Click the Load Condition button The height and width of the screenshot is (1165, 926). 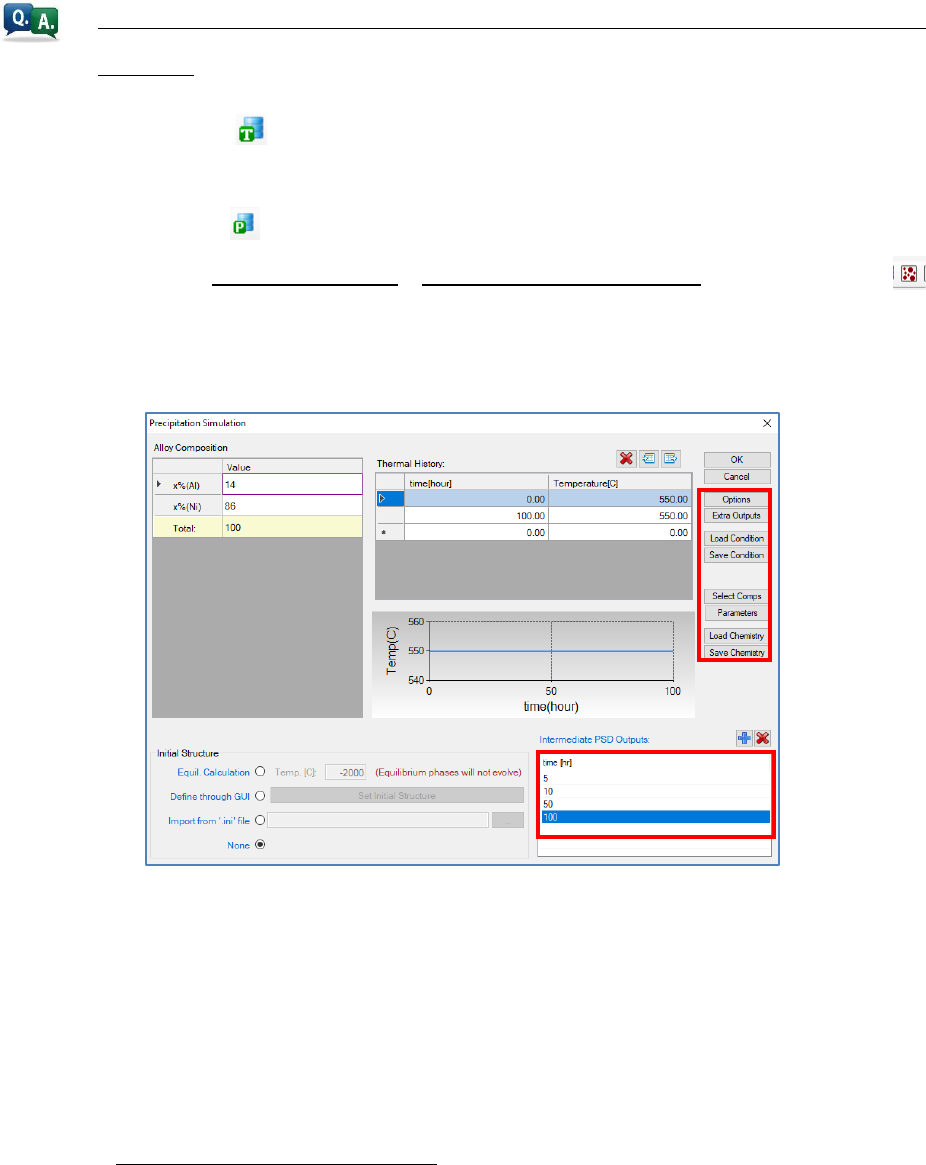(x=736, y=538)
